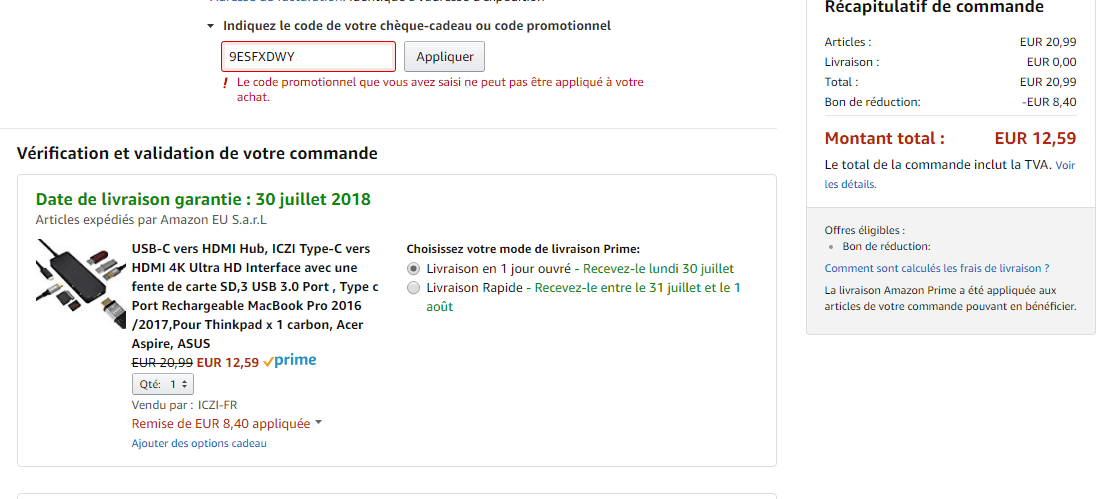Click the Bon de réduction eligible offer bullet
This screenshot has width=1115, height=499.
click(x=886, y=246)
